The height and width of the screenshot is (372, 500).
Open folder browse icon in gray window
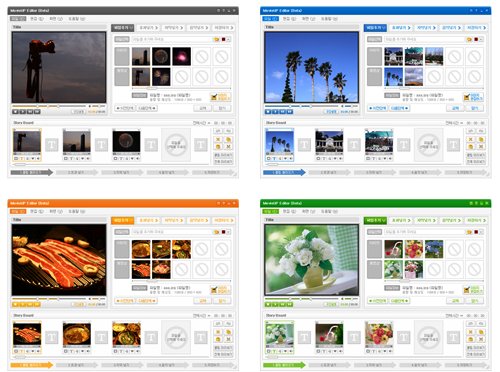[217, 39]
